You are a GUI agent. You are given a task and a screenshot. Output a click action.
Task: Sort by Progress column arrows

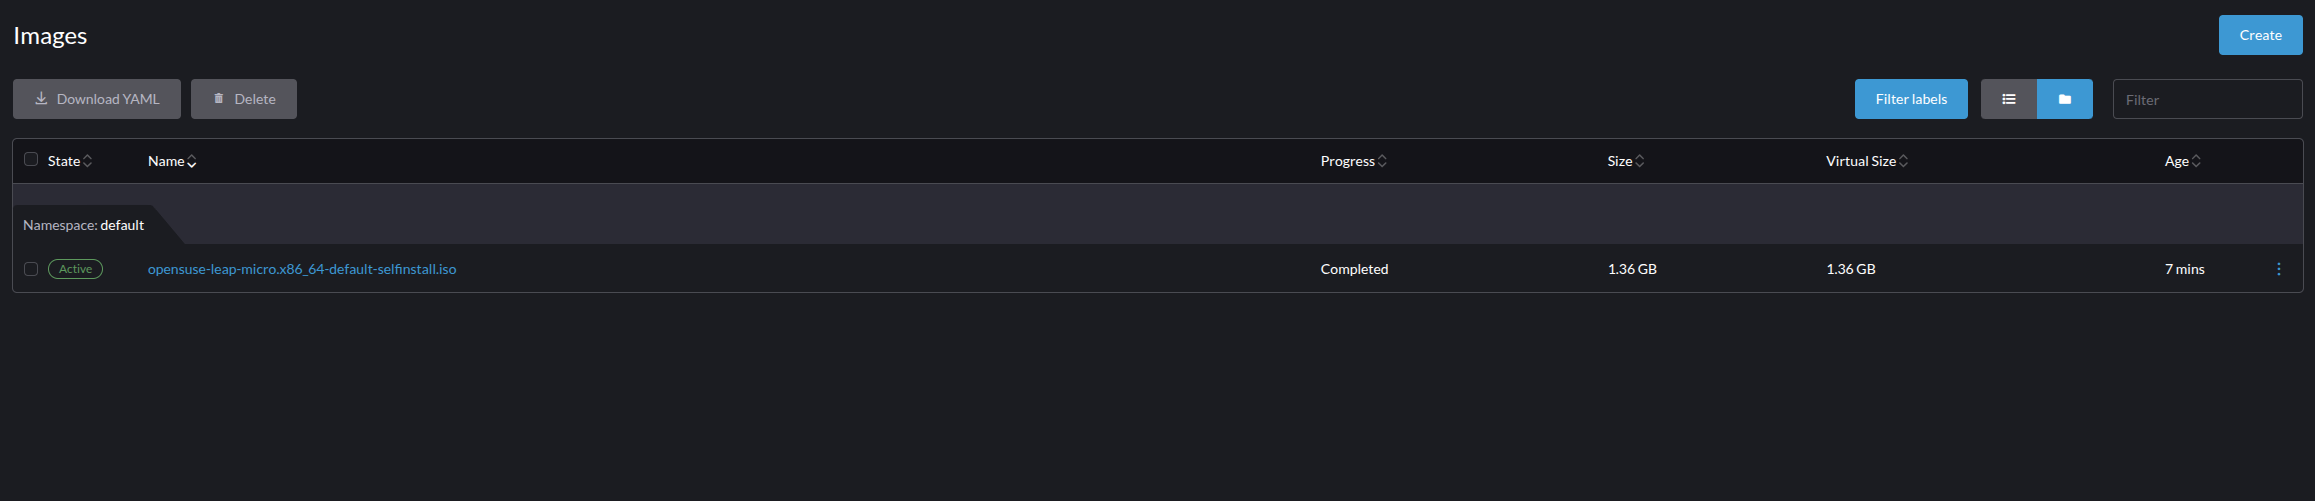1382,161
